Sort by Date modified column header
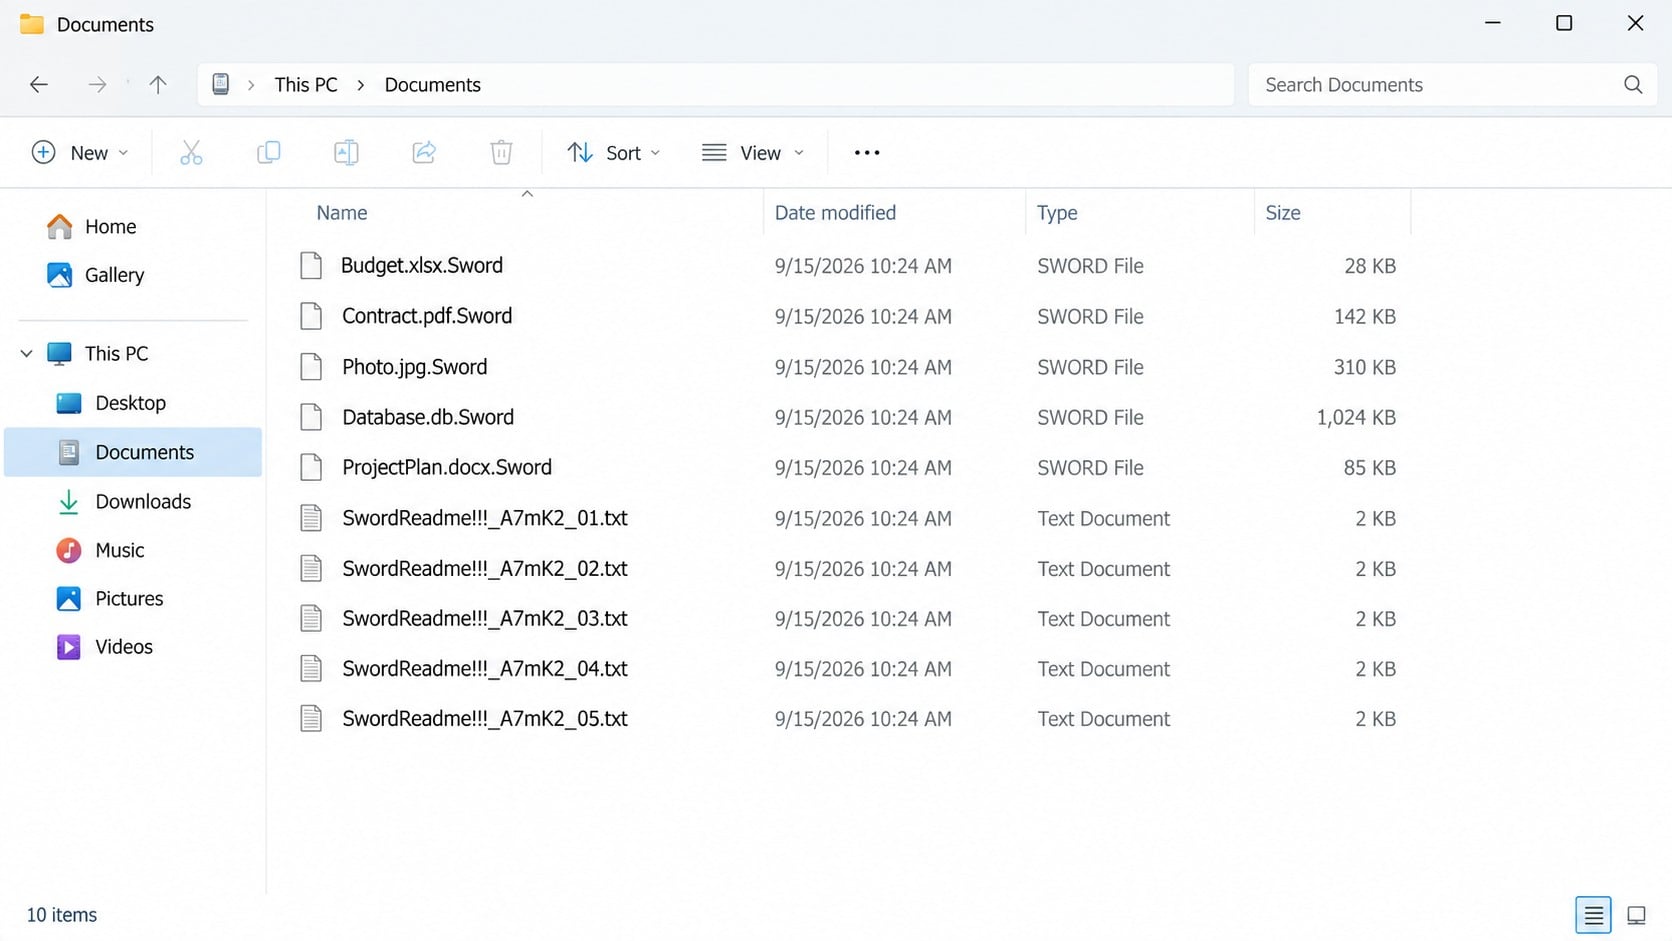Screen dimensions: 1672x941 coord(835,213)
